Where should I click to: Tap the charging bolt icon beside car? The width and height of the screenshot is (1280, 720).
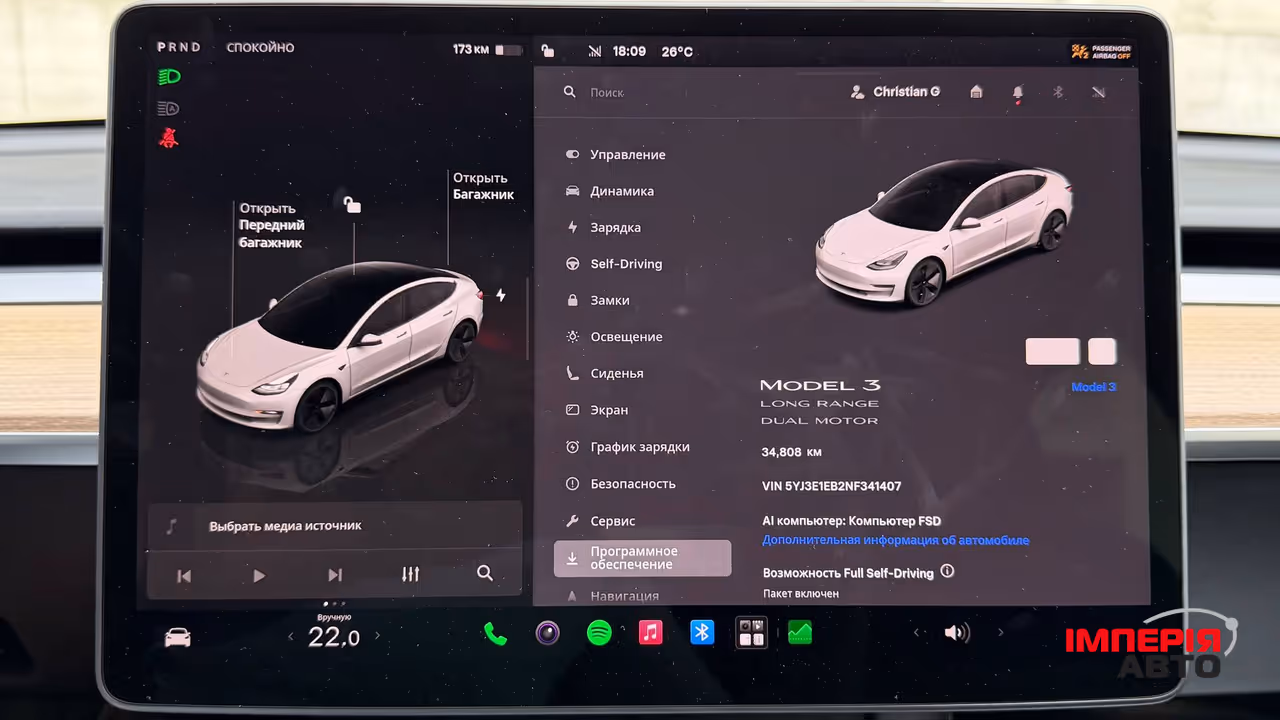pyautogui.click(x=501, y=295)
